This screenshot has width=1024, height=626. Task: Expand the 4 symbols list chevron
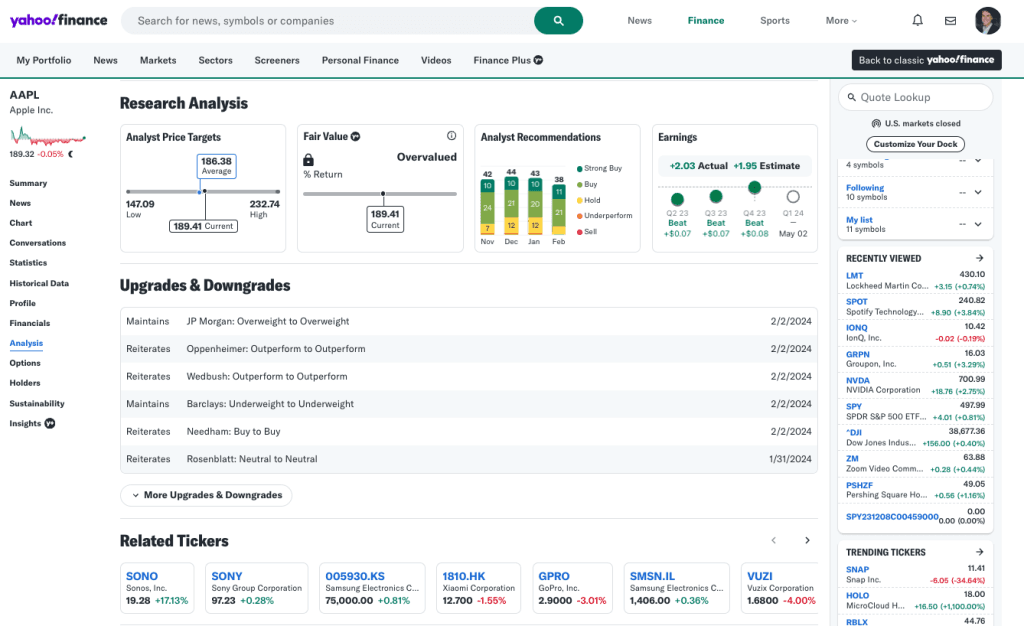978,161
